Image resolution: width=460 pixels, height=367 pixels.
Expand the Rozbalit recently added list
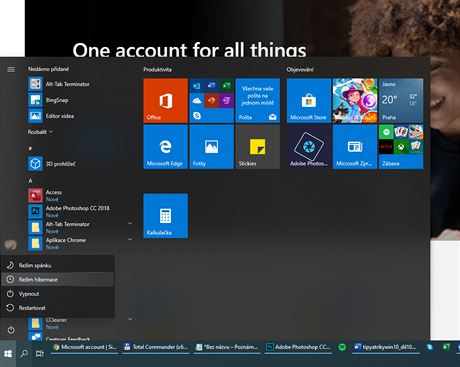pyautogui.click(x=40, y=132)
